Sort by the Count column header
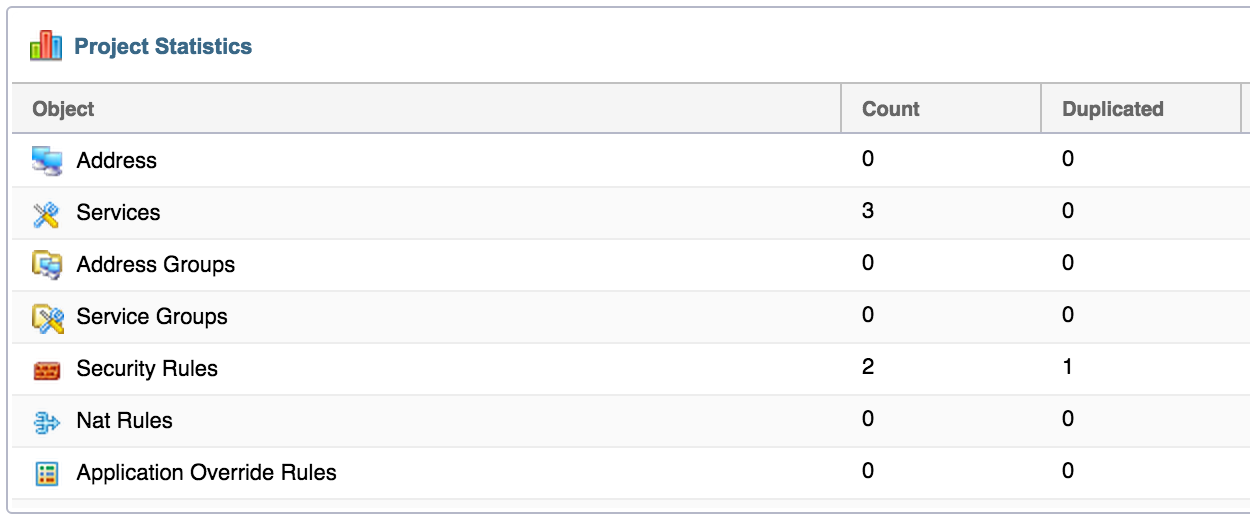This screenshot has width=1250, height=520. click(890, 109)
